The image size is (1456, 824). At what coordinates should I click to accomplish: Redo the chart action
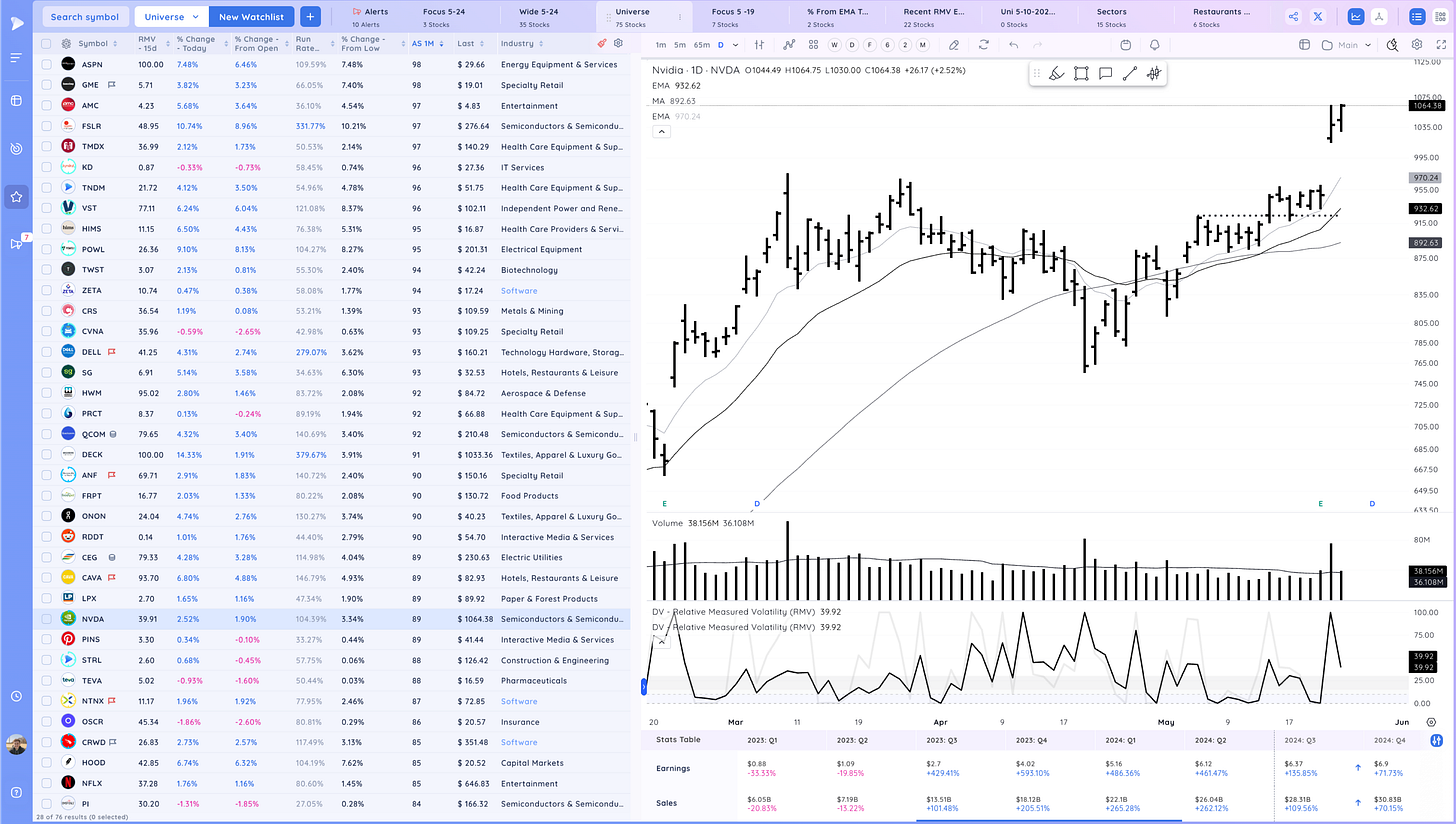(x=1039, y=45)
